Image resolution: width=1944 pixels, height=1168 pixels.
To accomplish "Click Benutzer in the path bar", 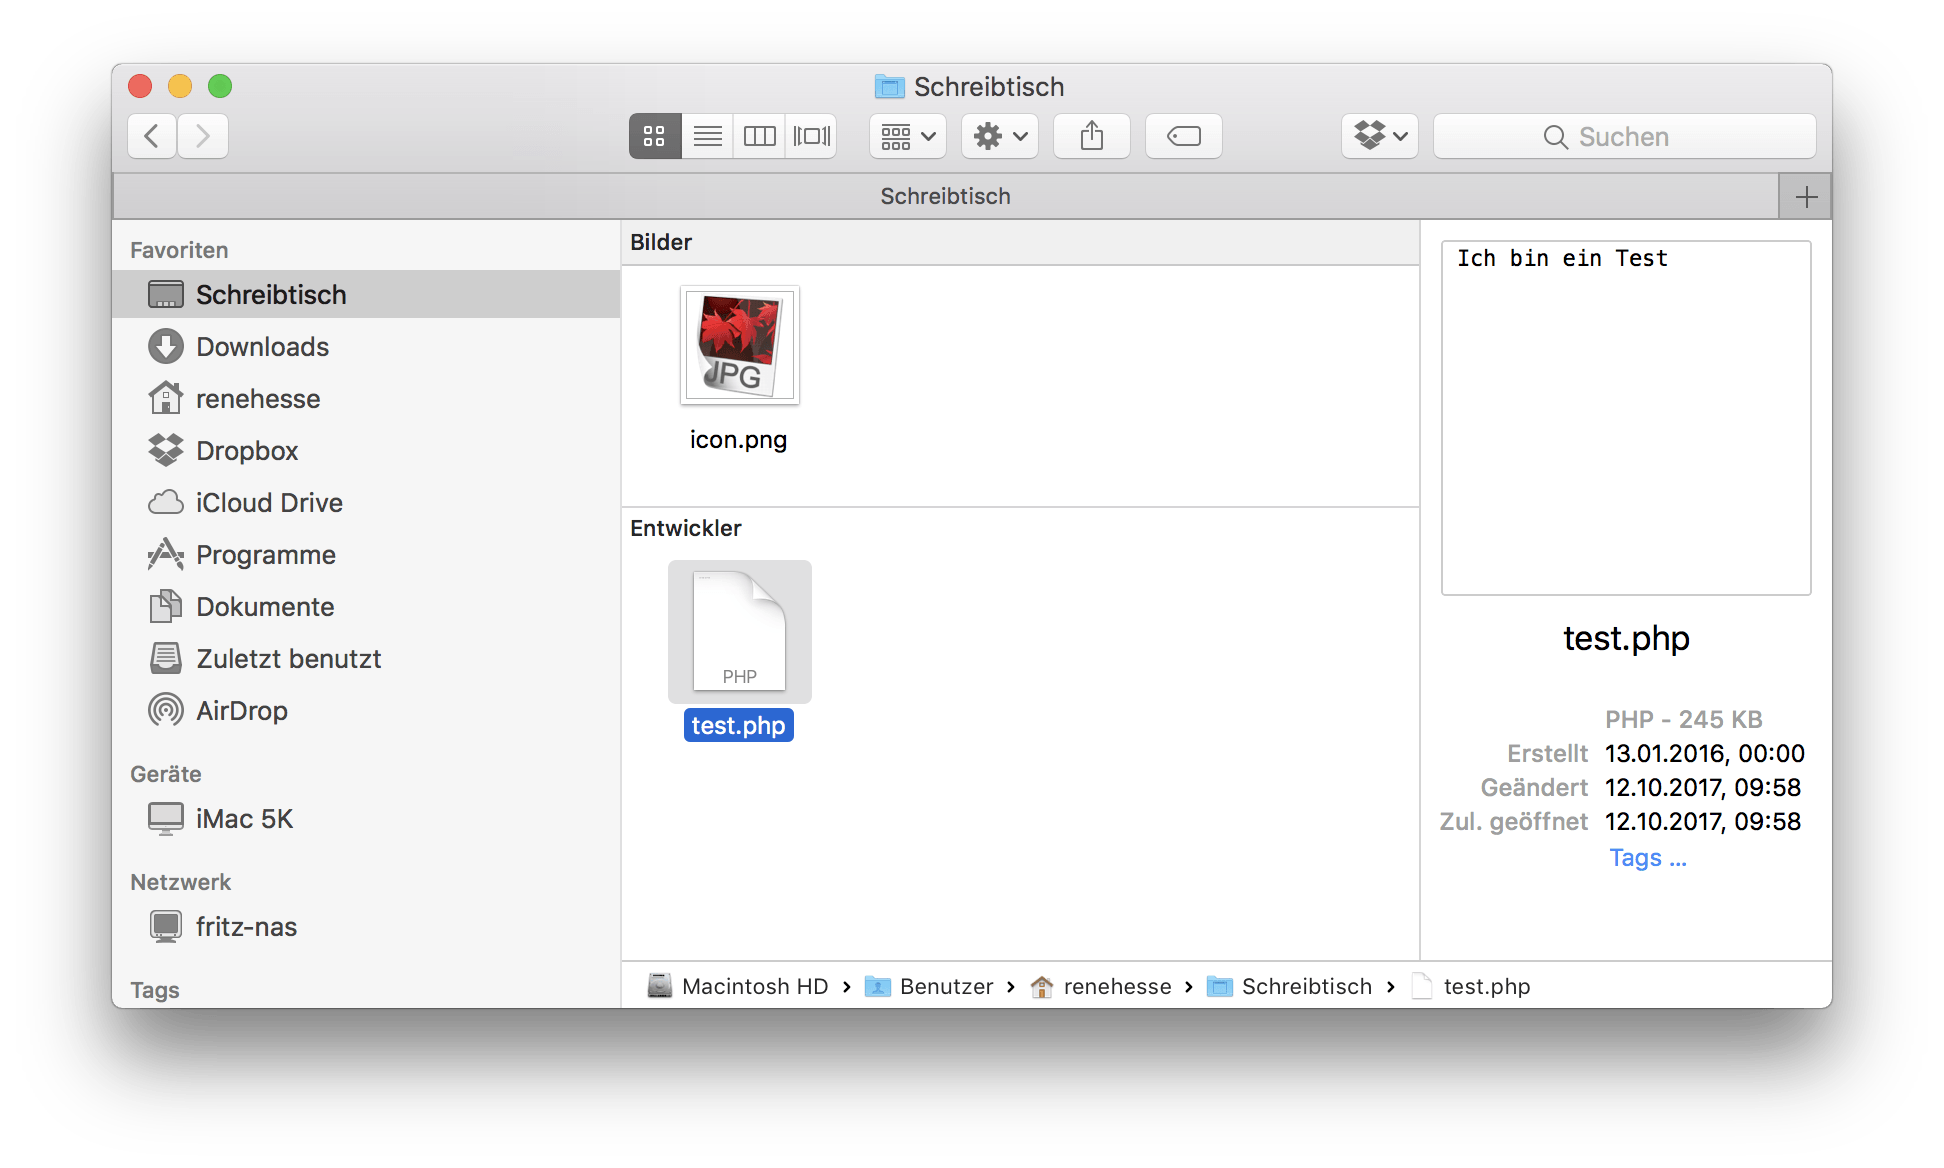I will pyautogui.click(x=929, y=986).
